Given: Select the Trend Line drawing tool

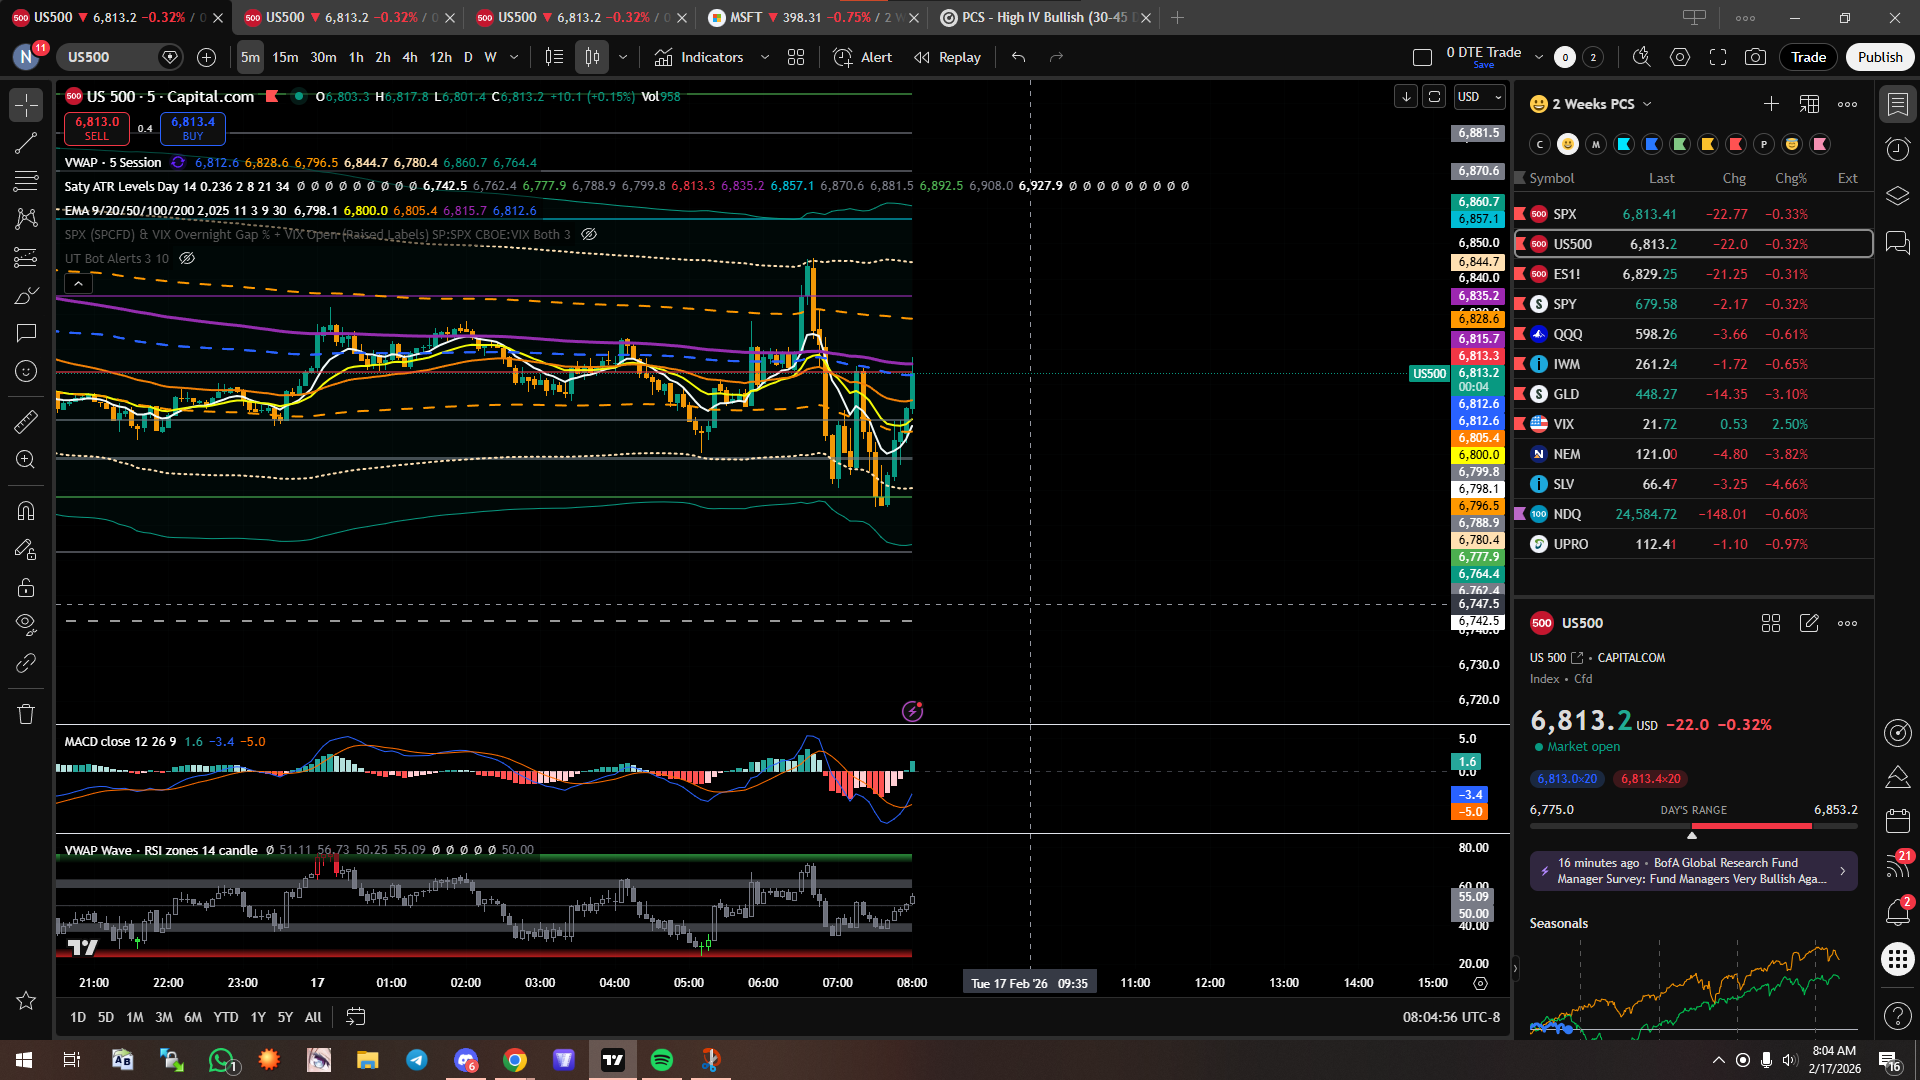Looking at the screenshot, I should [26, 143].
